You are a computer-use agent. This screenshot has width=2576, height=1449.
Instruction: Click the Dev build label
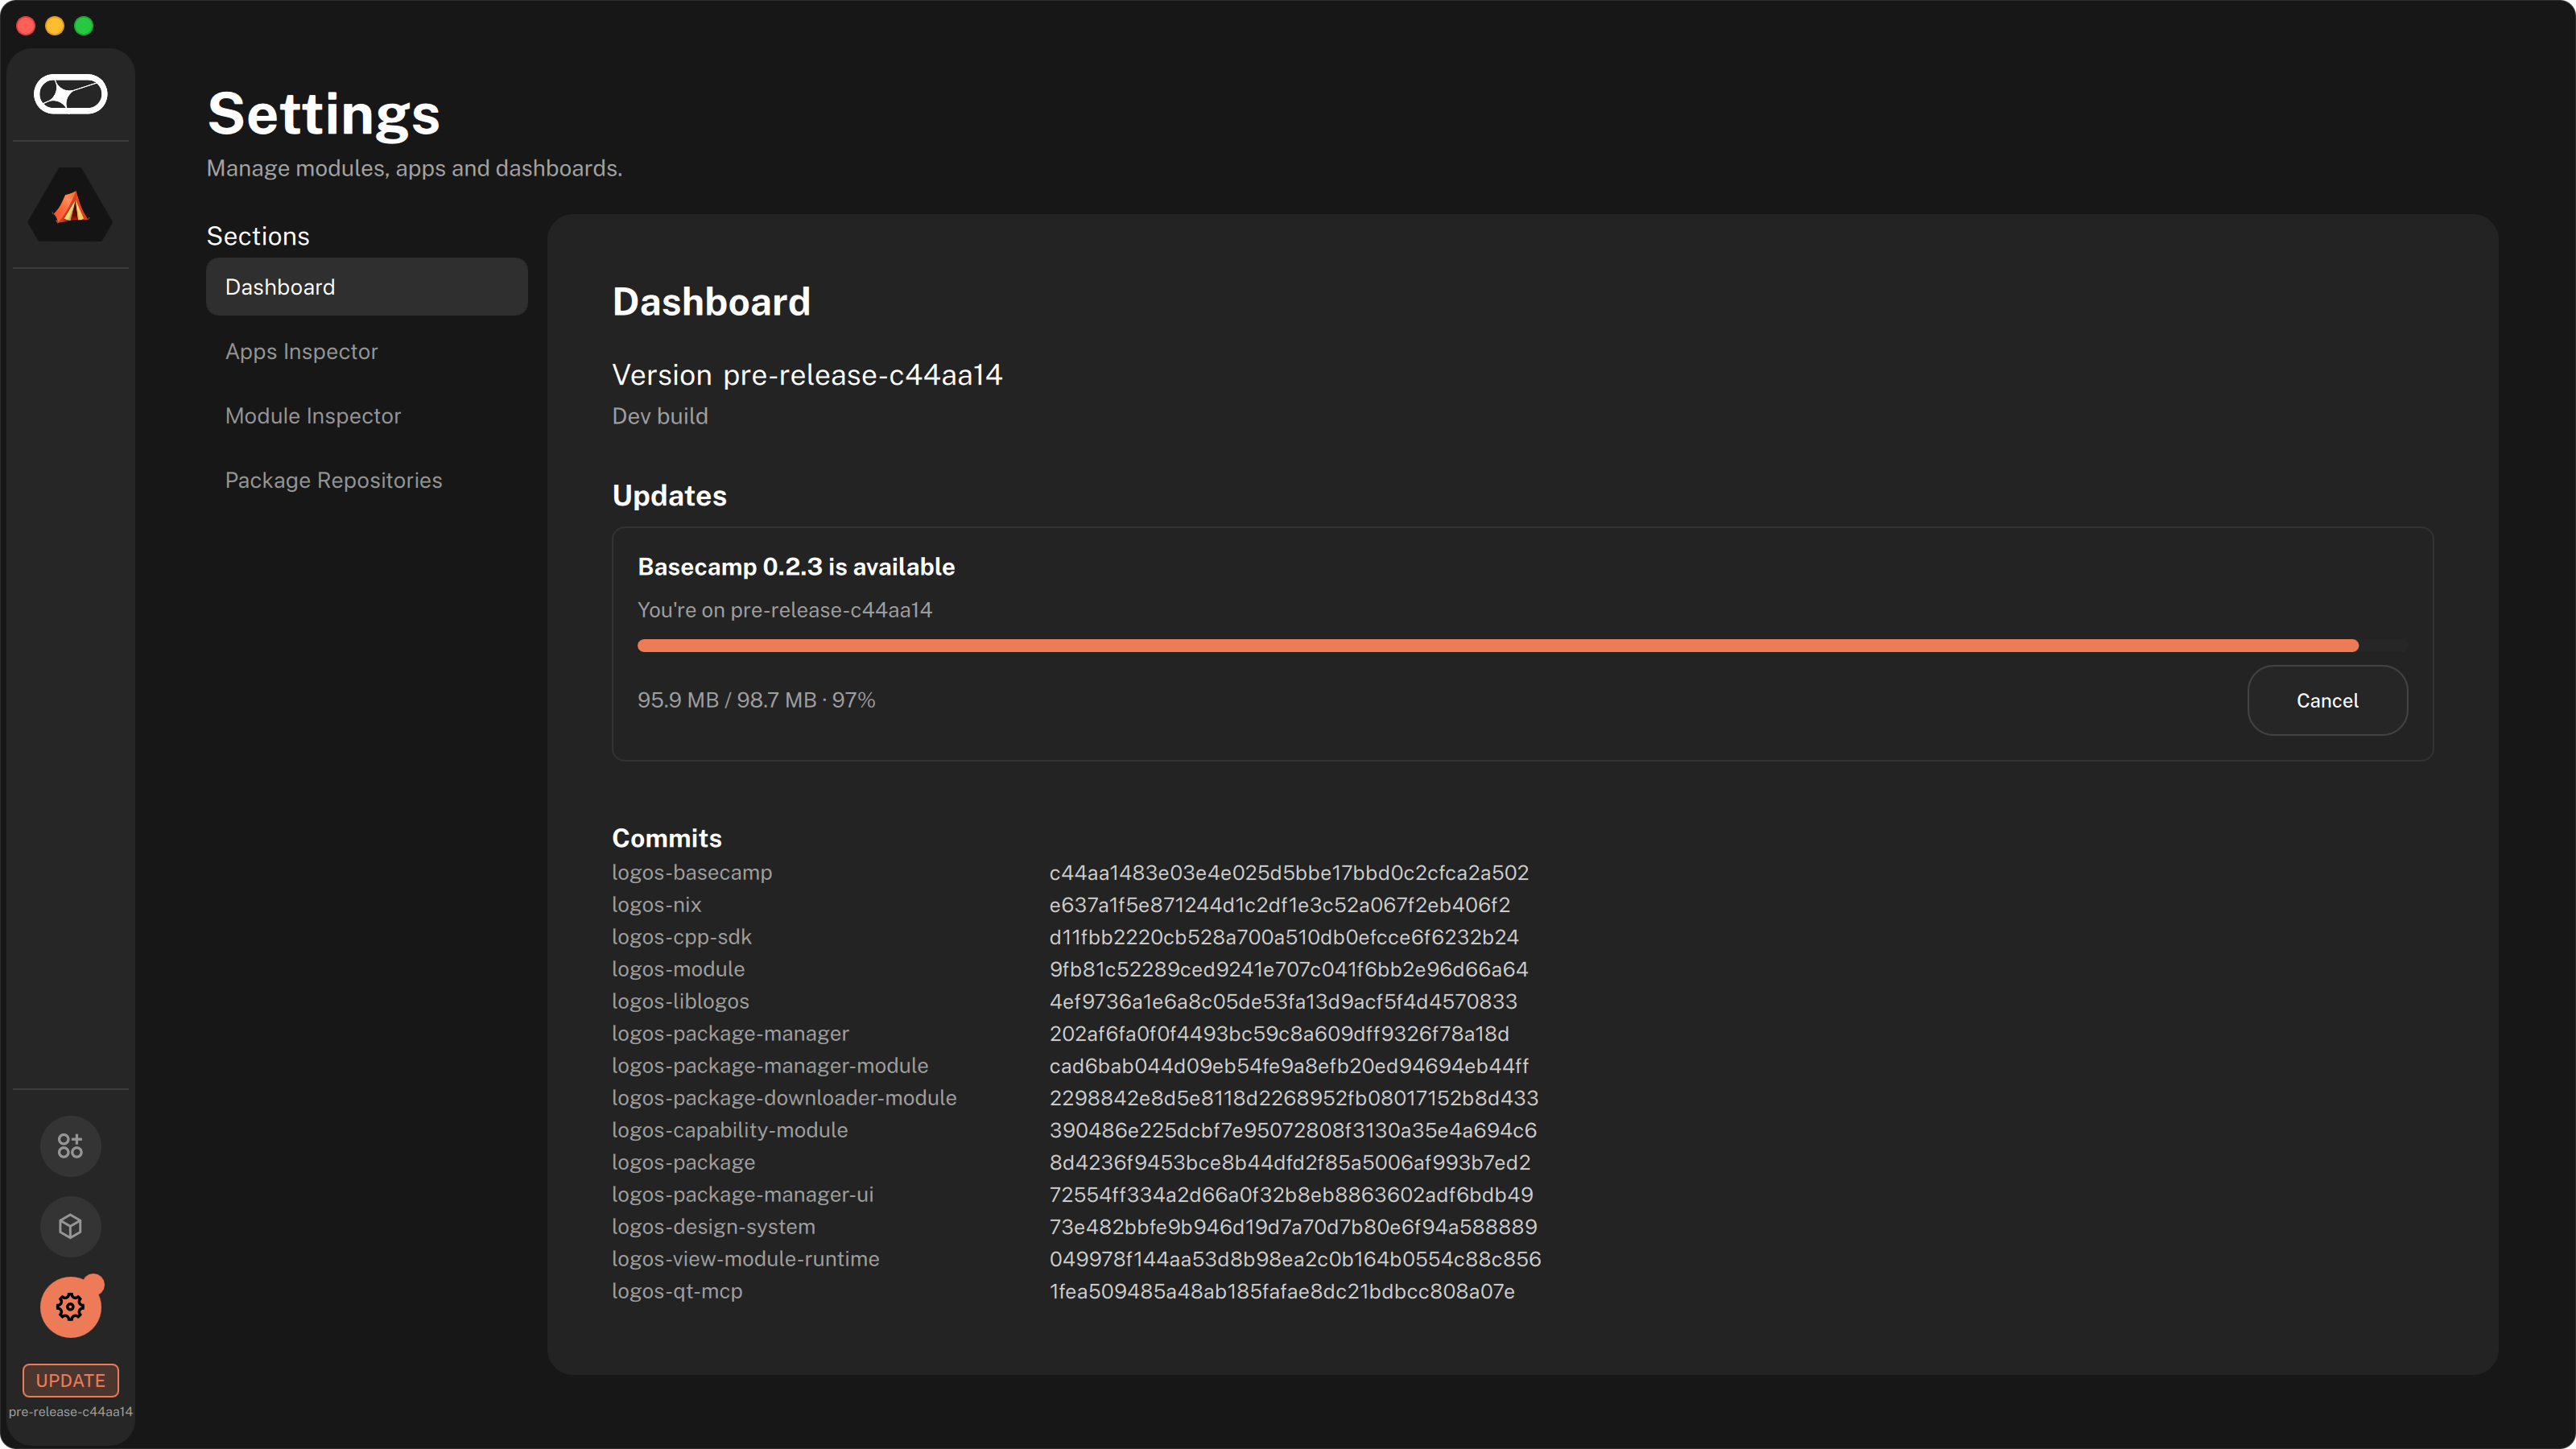660,416
